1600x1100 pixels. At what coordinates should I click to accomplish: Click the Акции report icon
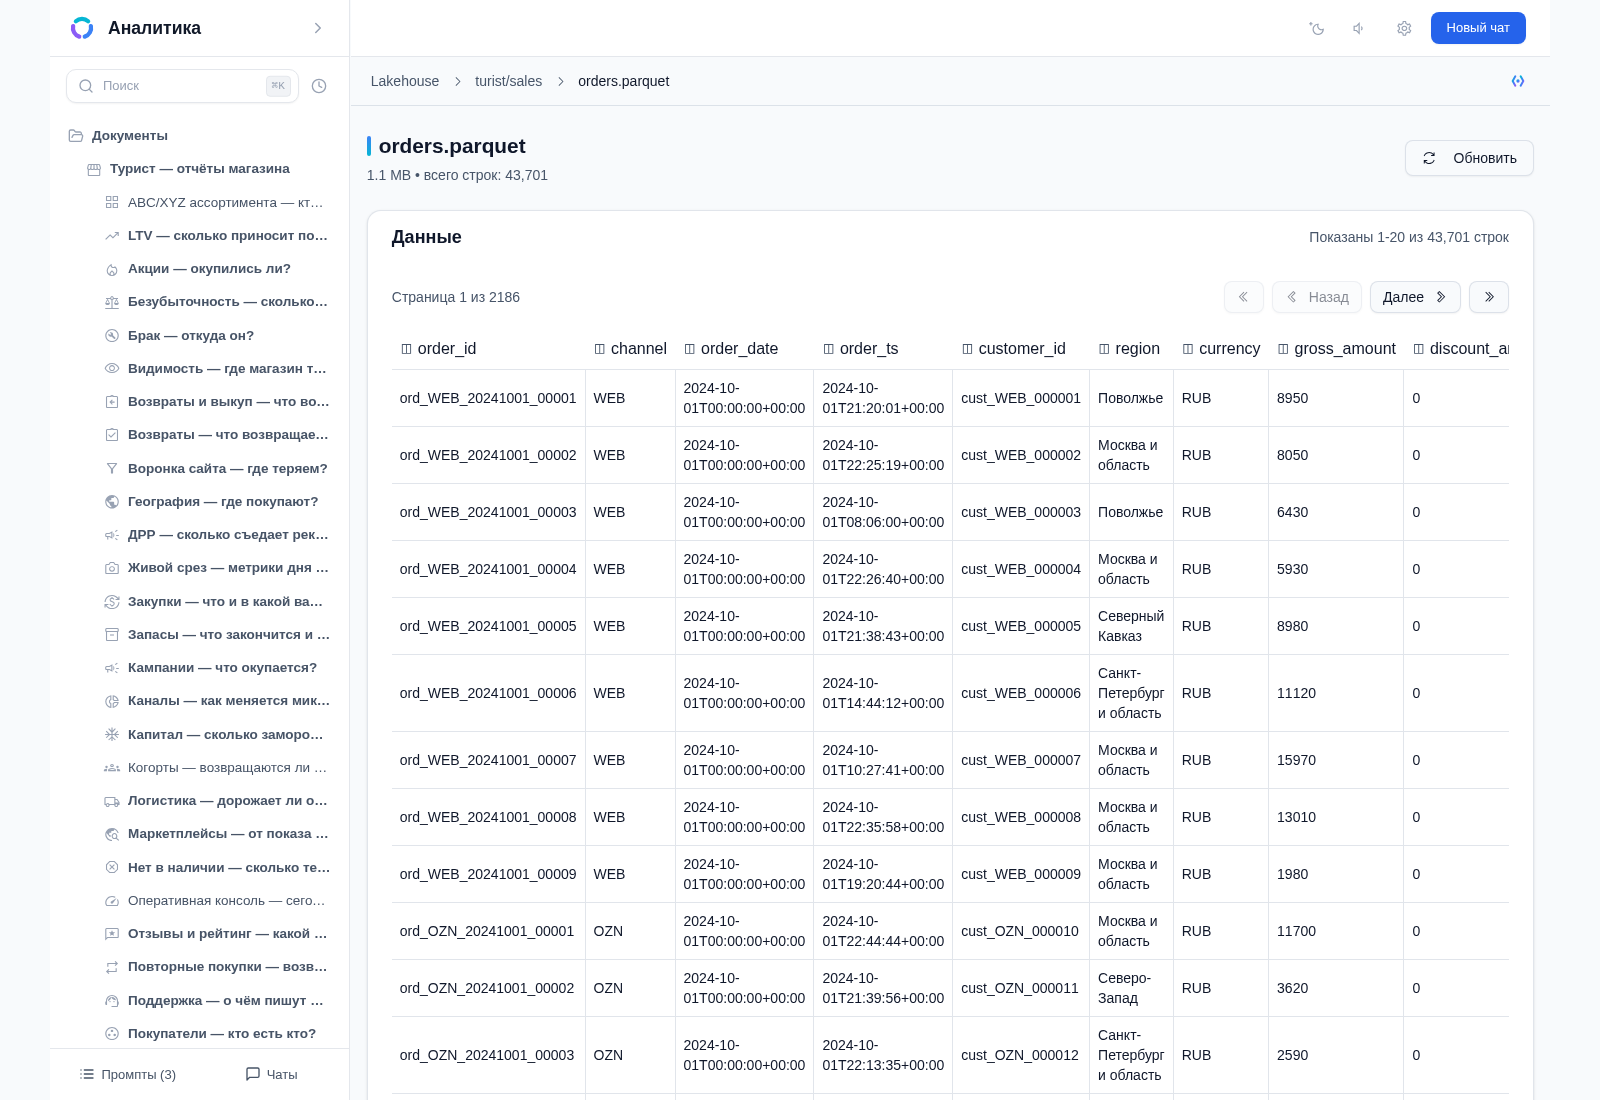tap(112, 269)
